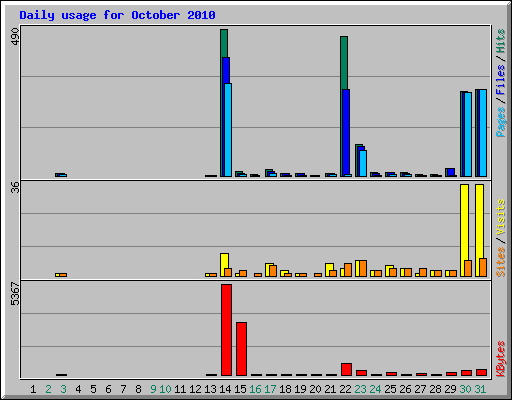This screenshot has width=512, height=400.
Task: Click day 22 on the x-axis
Action: click(345, 389)
